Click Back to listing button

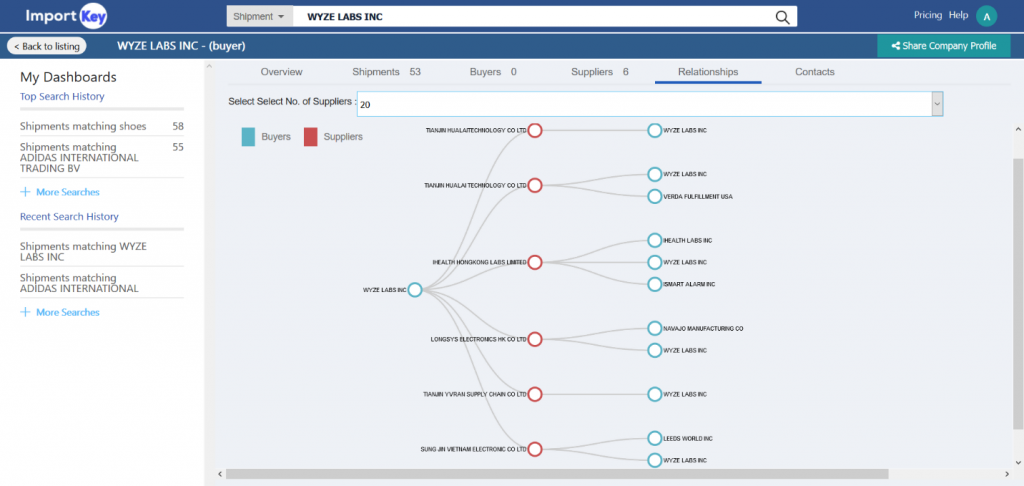pos(46,46)
